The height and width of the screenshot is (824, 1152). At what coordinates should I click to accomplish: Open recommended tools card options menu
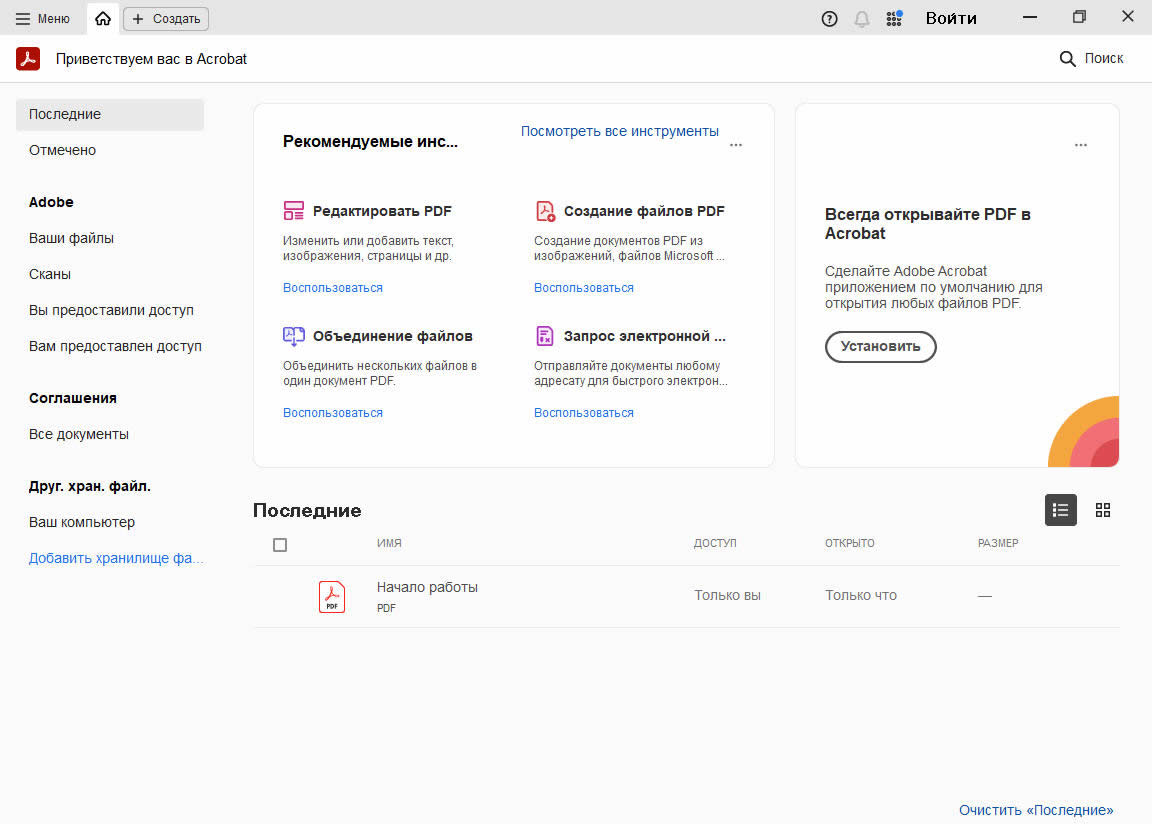click(736, 145)
